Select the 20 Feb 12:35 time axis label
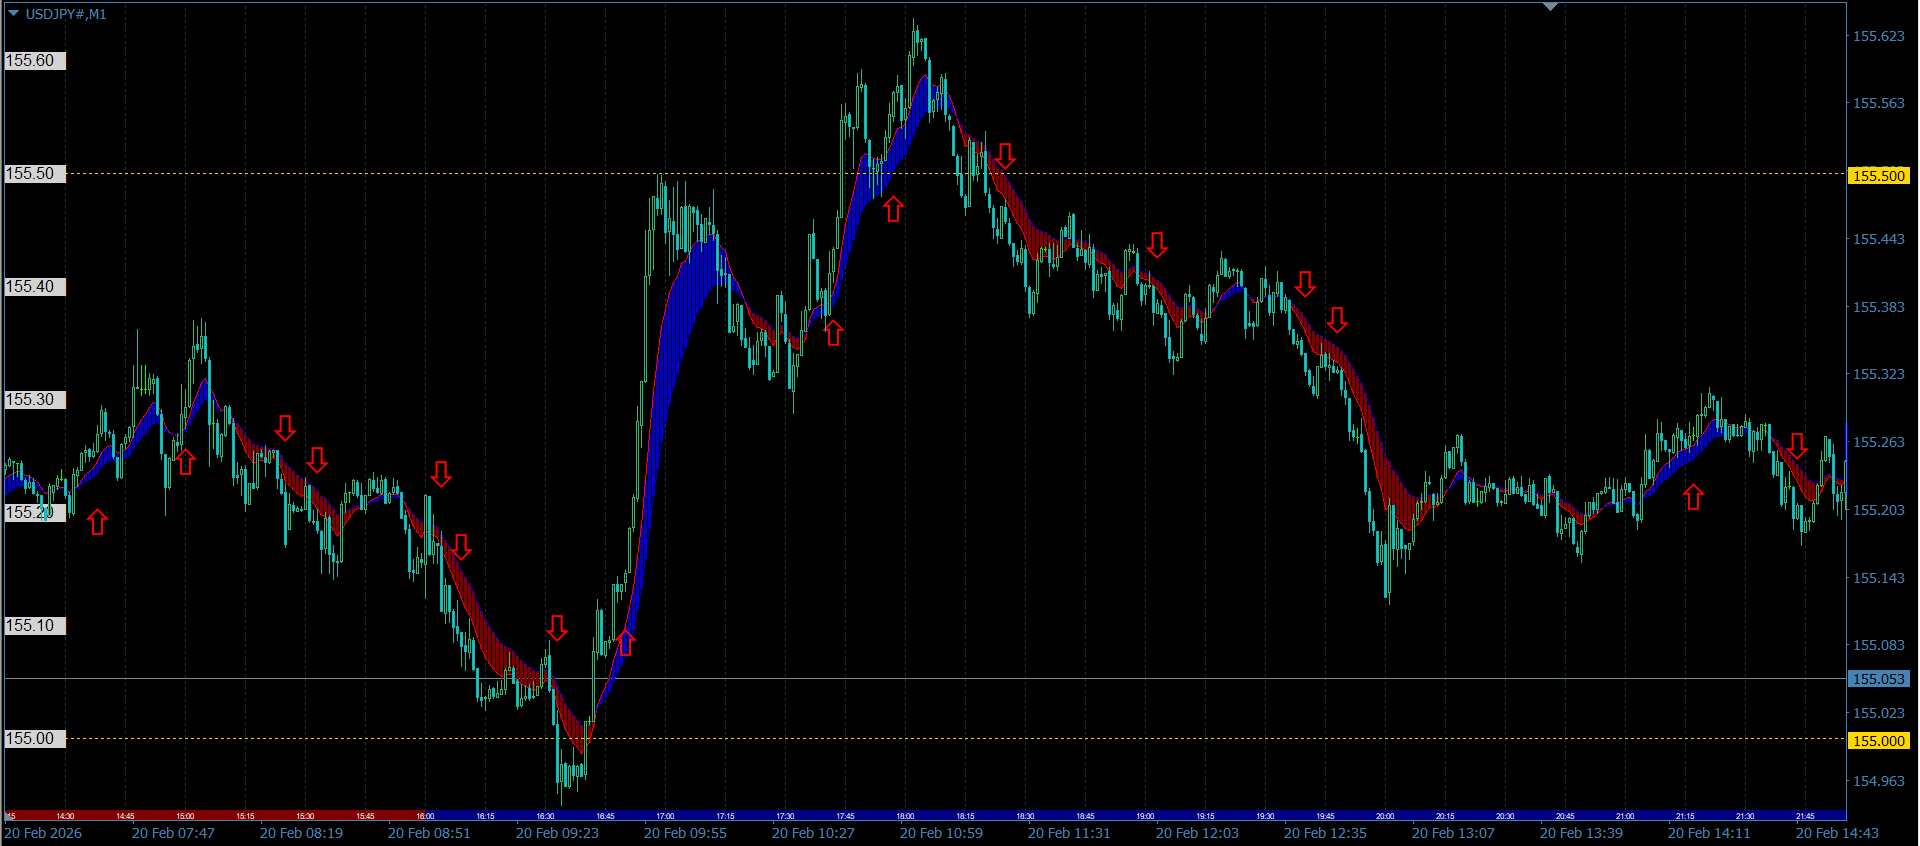This screenshot has width=1920, height=846. click(x=1325, y=833)
